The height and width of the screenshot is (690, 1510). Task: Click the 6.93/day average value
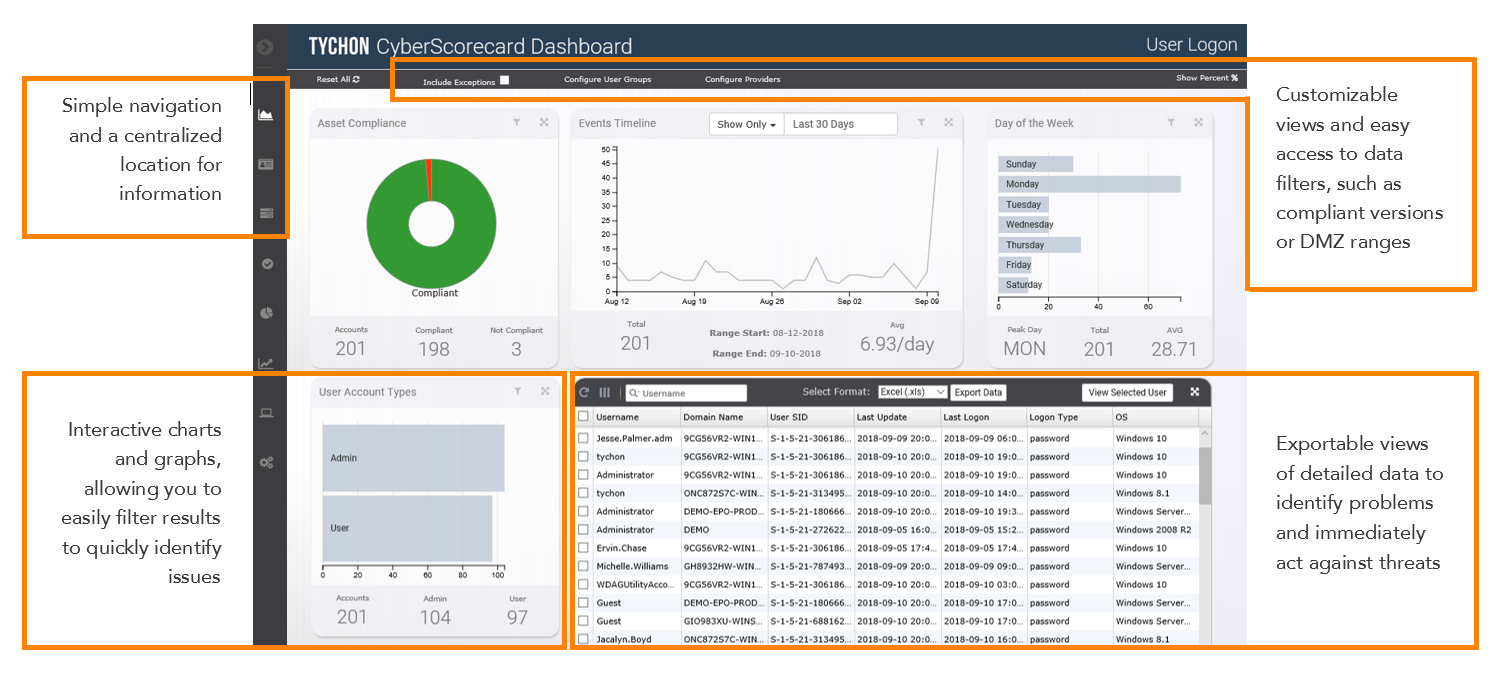[x=897, y=344]
